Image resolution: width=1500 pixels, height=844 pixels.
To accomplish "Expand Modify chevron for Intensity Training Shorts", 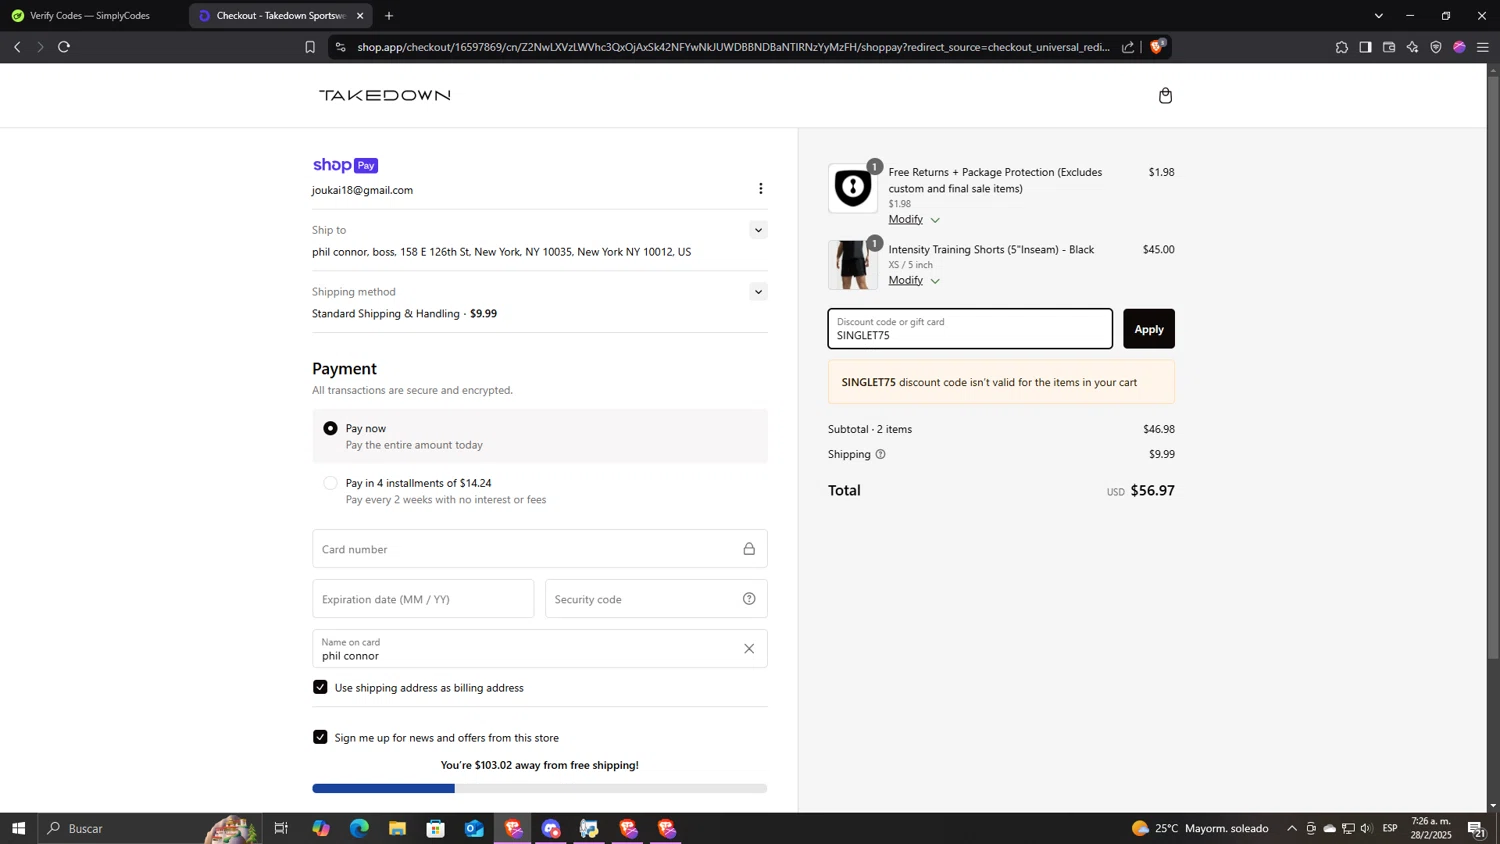I will (935, 281).
